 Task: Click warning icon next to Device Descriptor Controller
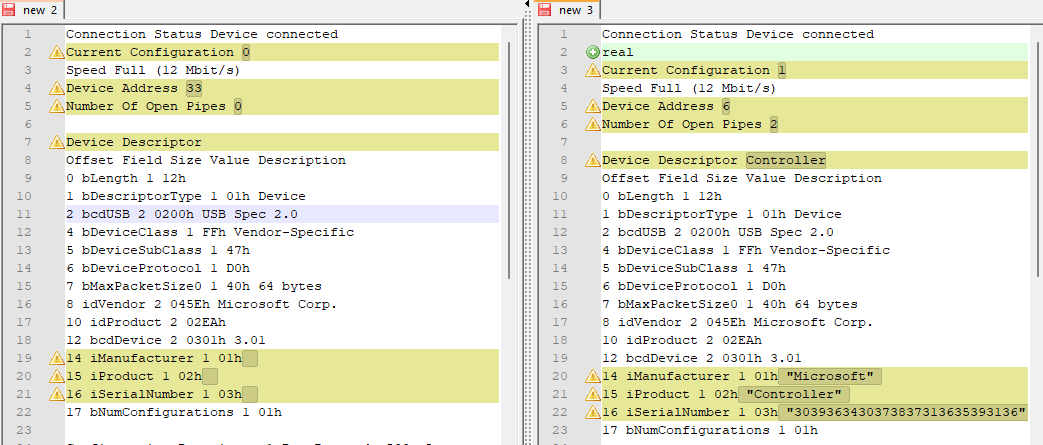[592, 161]
